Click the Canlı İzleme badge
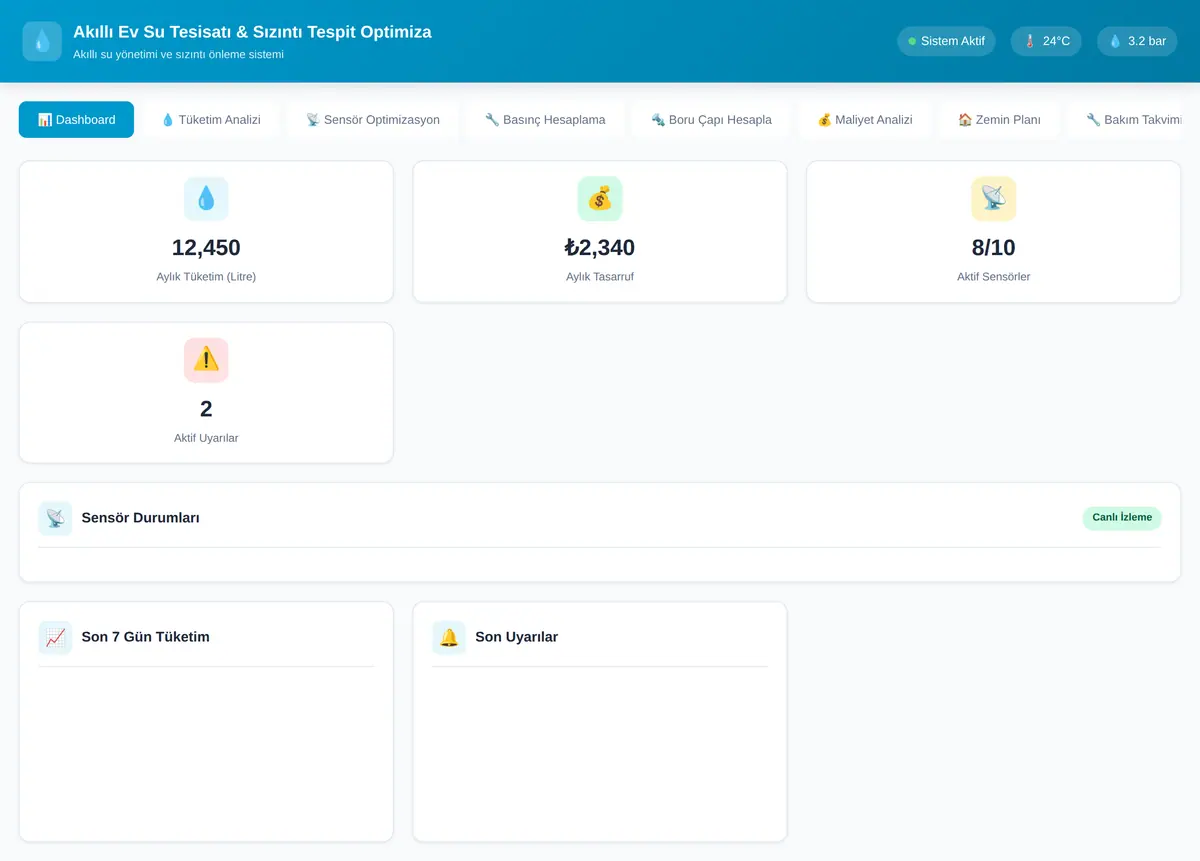The width and height of the screenshot is (1200, 861). 1122,518
